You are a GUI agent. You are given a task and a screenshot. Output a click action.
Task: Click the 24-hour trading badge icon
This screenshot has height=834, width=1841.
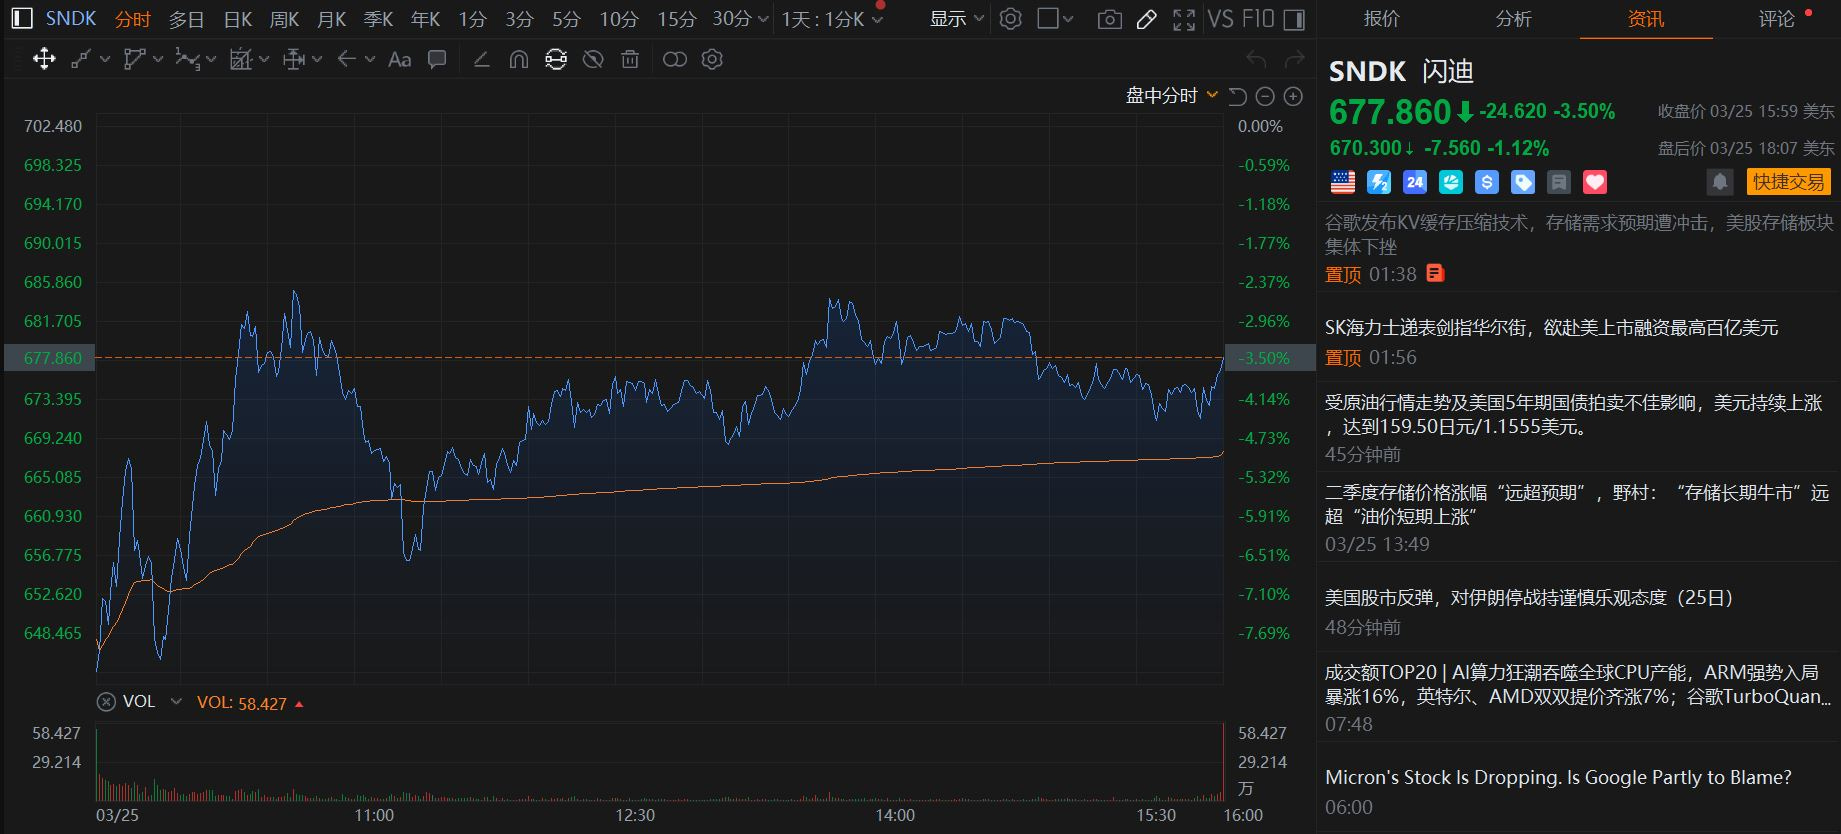1415,182
